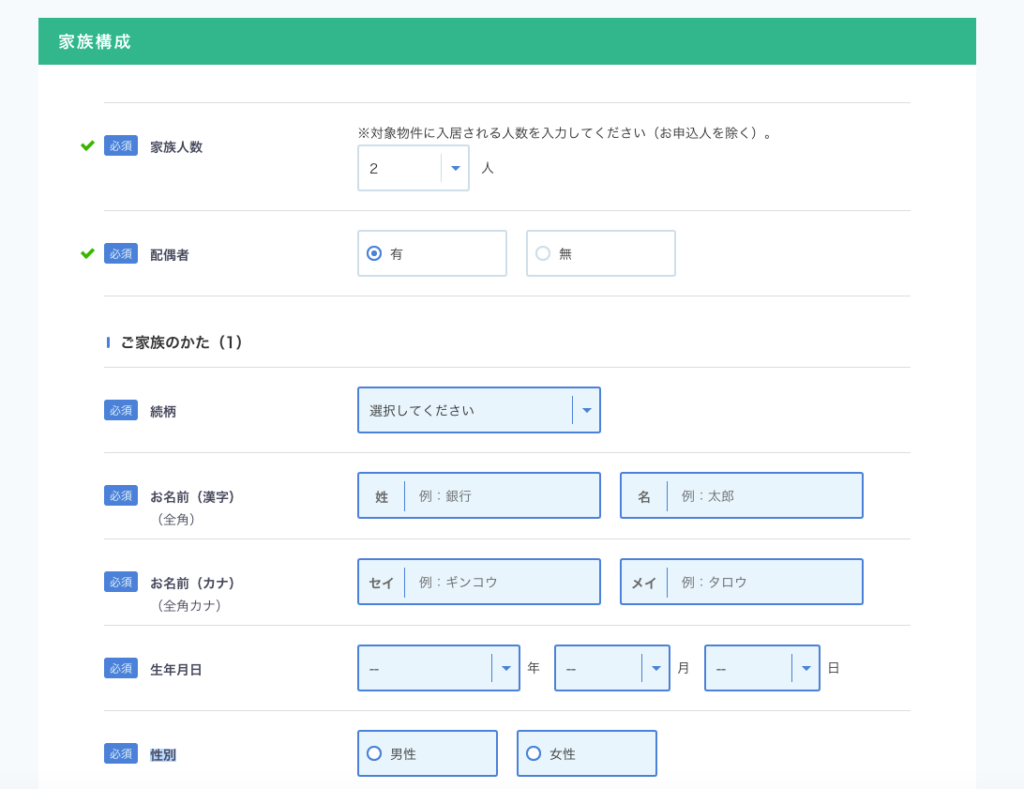This screenshot has height=789, width=1024.
Task: Click the ご家族のかた（1） heading
Action: point(182,342)
